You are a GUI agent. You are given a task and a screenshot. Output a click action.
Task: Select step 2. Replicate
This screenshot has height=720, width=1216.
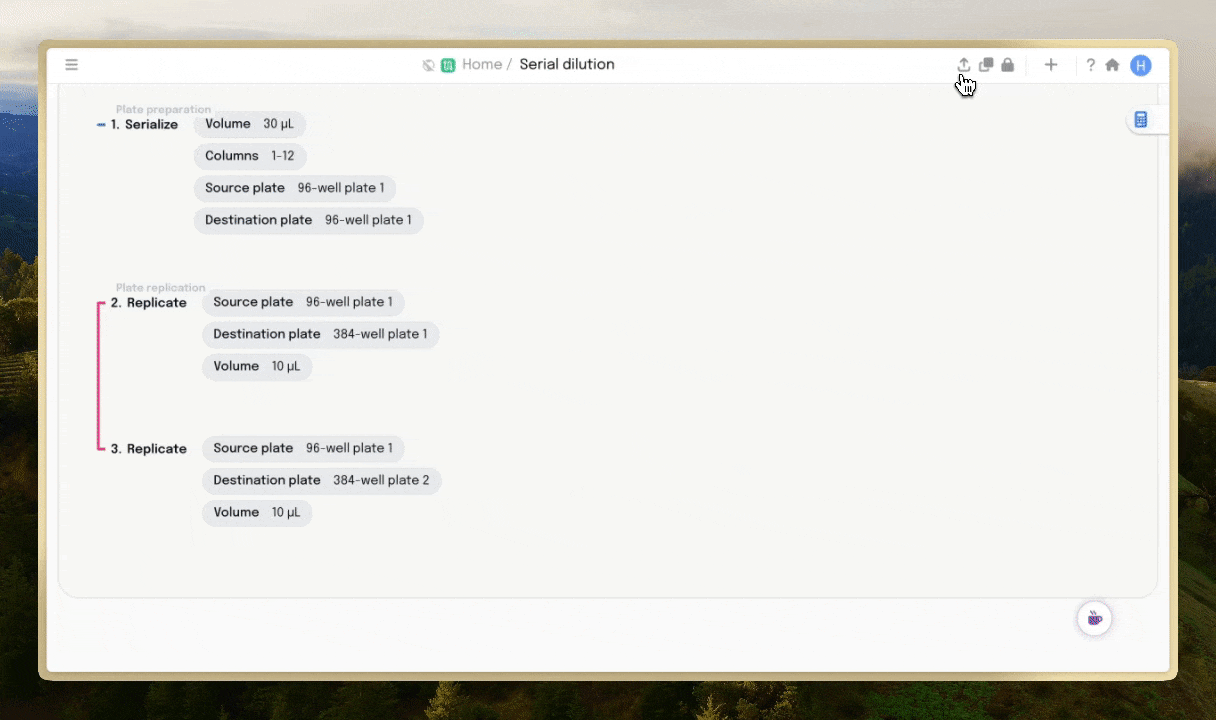point(148,303)
